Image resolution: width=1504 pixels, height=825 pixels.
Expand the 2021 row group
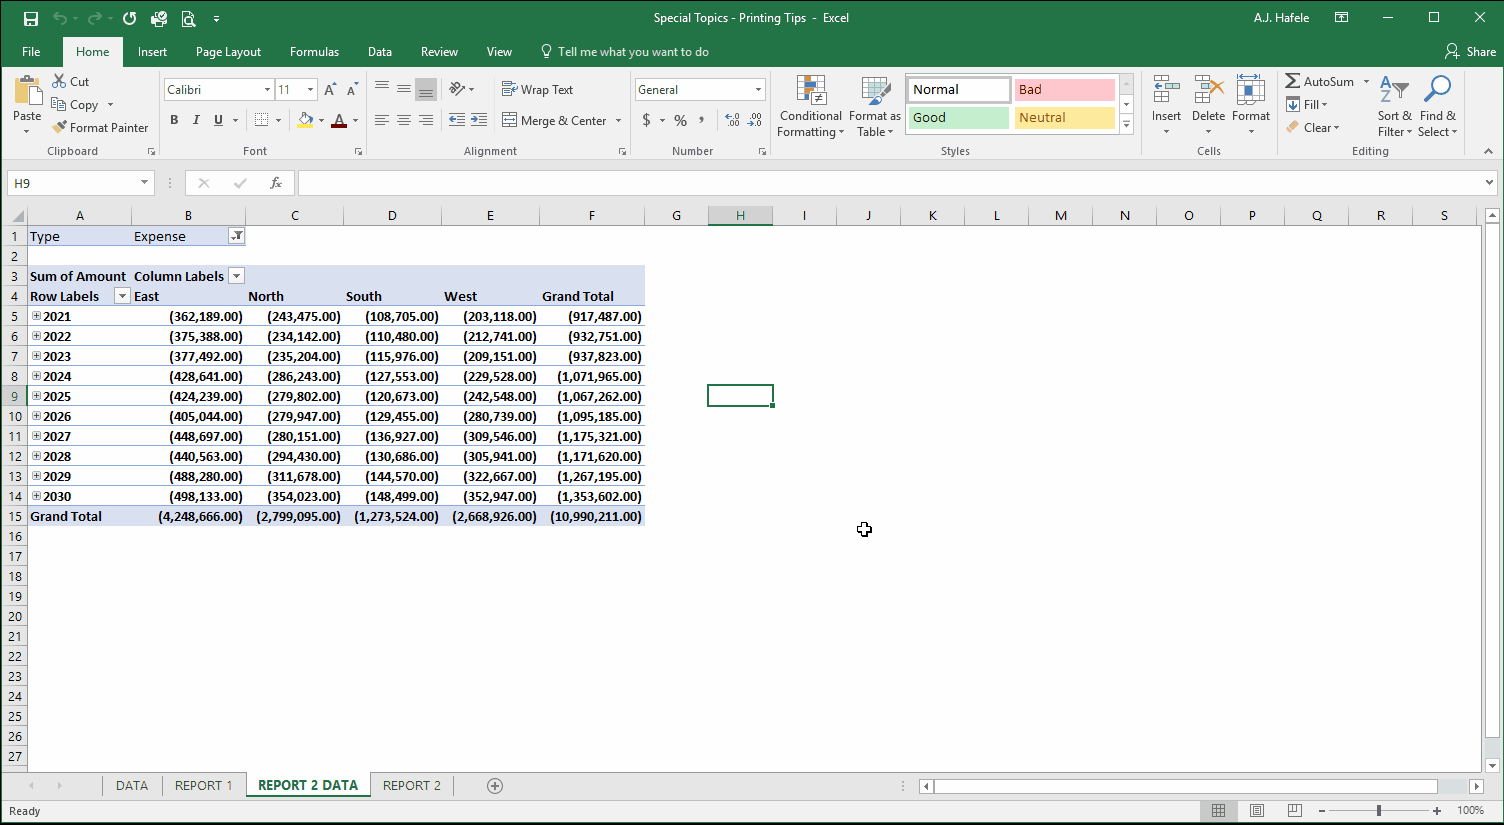click(36, 316)
